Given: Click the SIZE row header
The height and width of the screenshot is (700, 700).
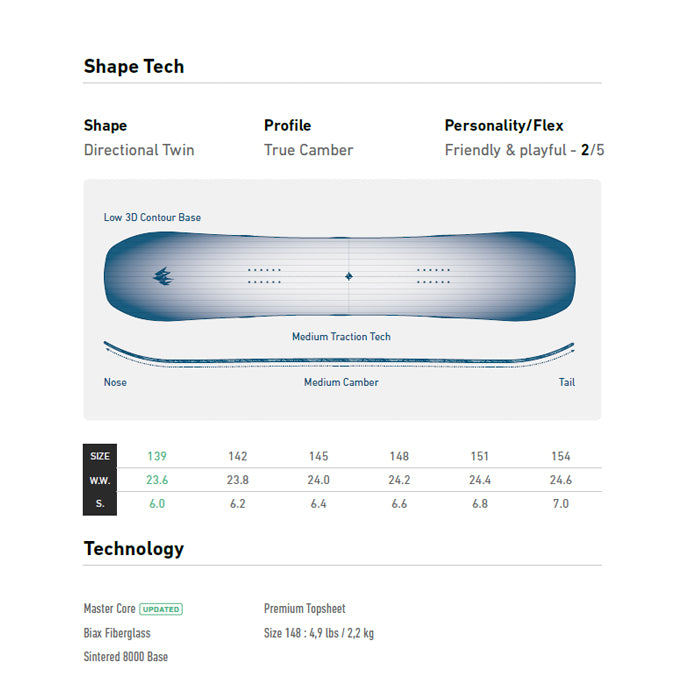Looking at the screenshot, I should click(100, 456).
